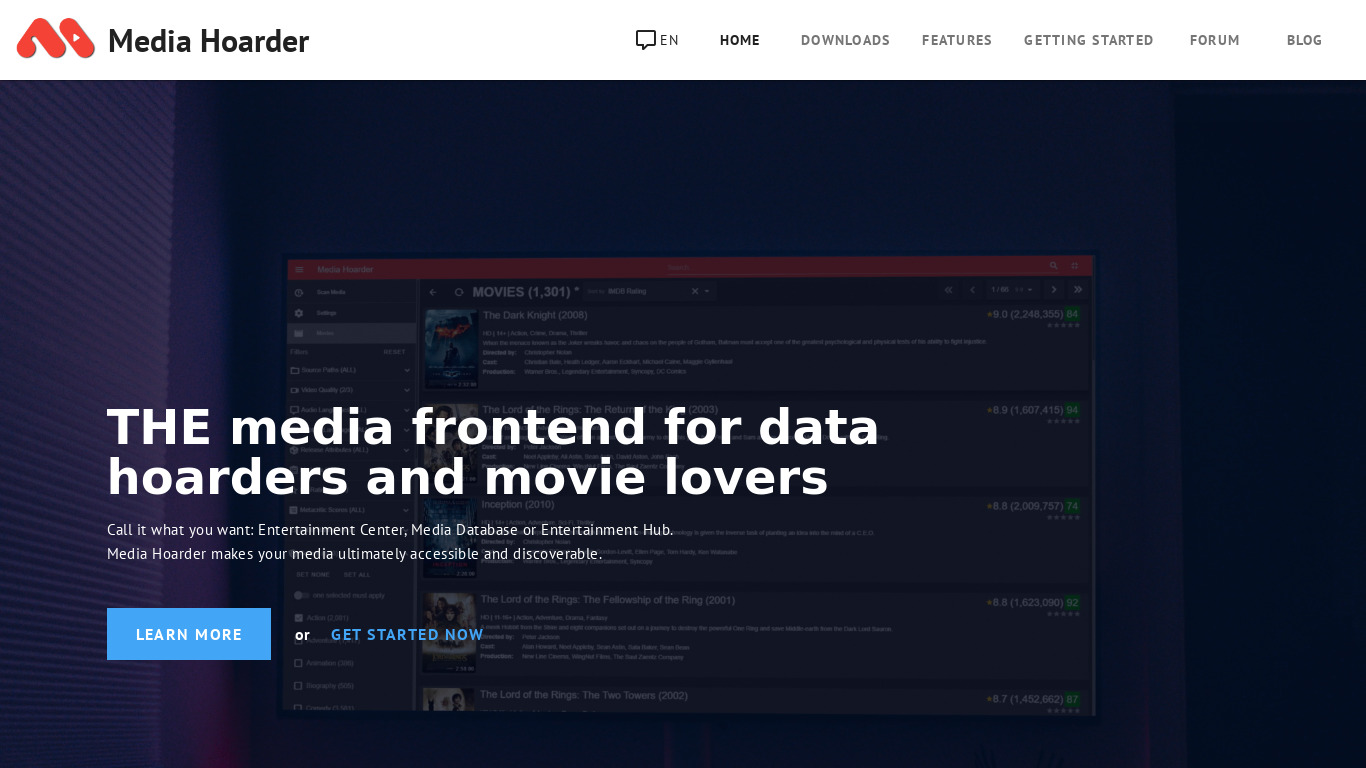Open the EN language menu

(669, 40)
